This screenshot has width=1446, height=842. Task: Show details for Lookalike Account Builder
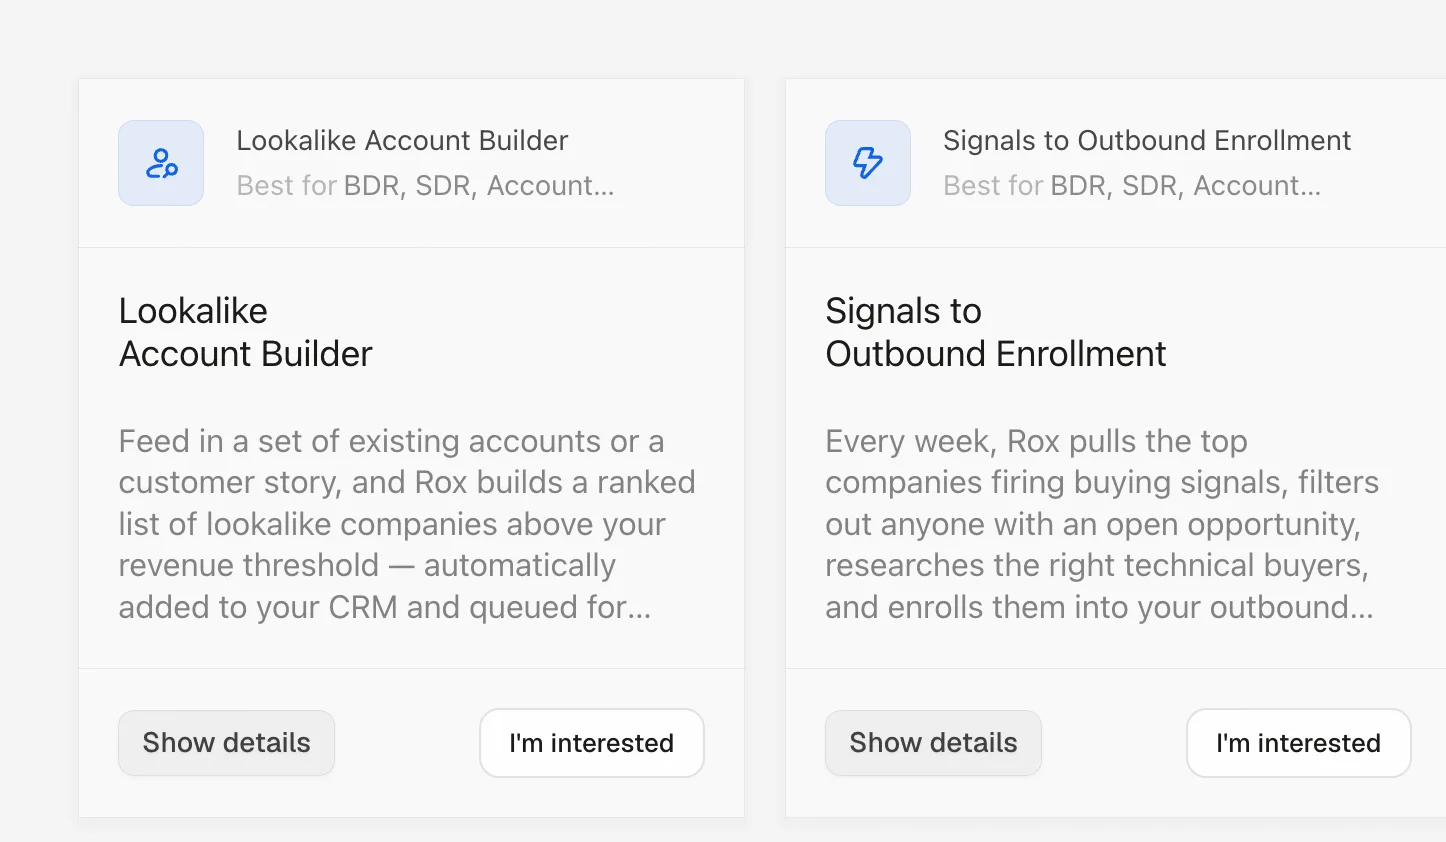click(227, 743)
